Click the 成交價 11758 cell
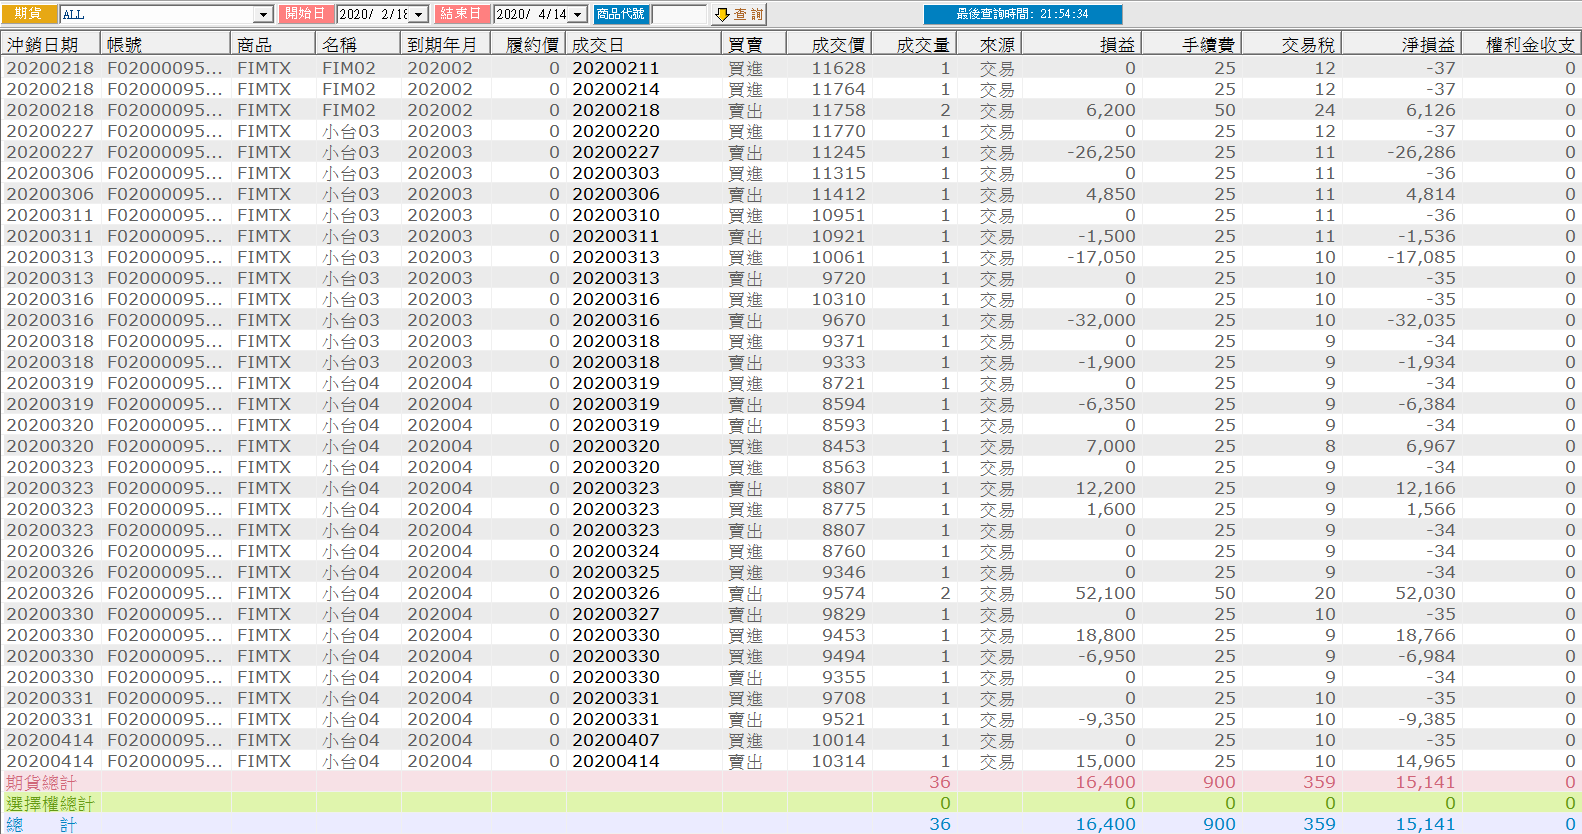This screenshot has height=834, width=1582. point(838,110)
